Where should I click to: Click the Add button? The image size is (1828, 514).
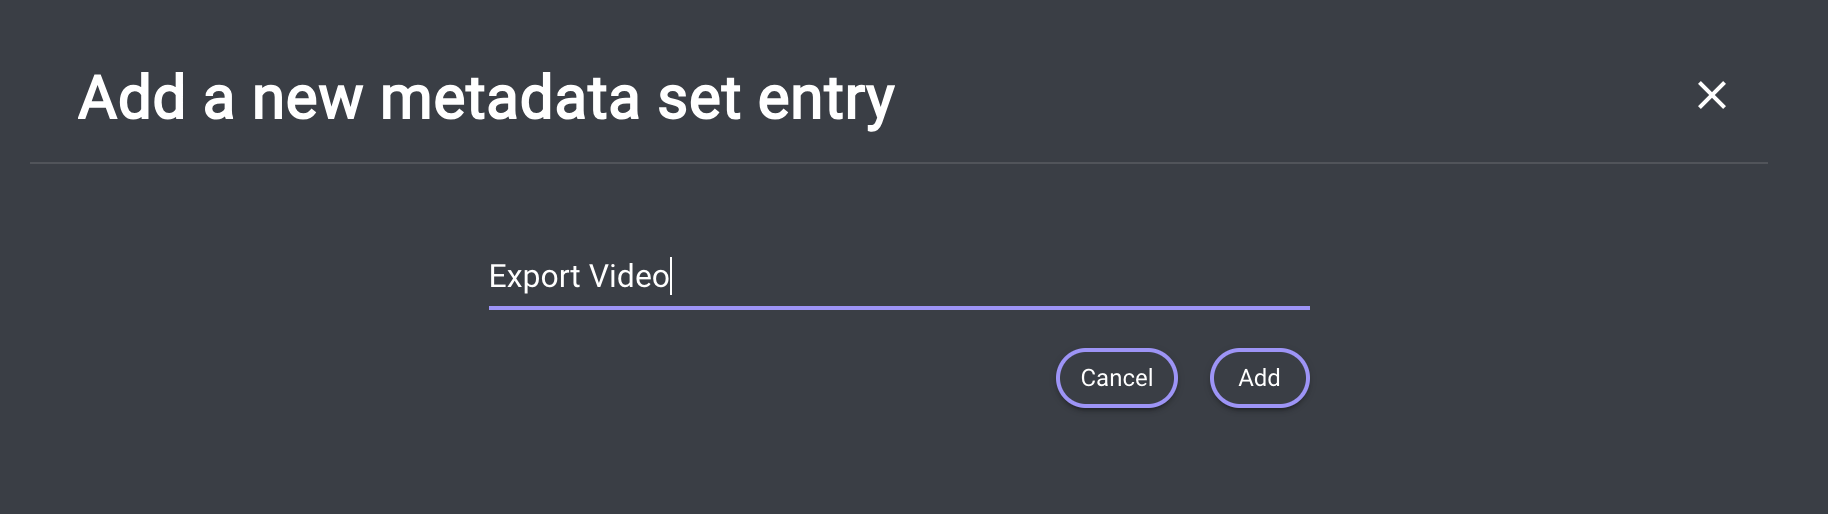pos(1259,378)
